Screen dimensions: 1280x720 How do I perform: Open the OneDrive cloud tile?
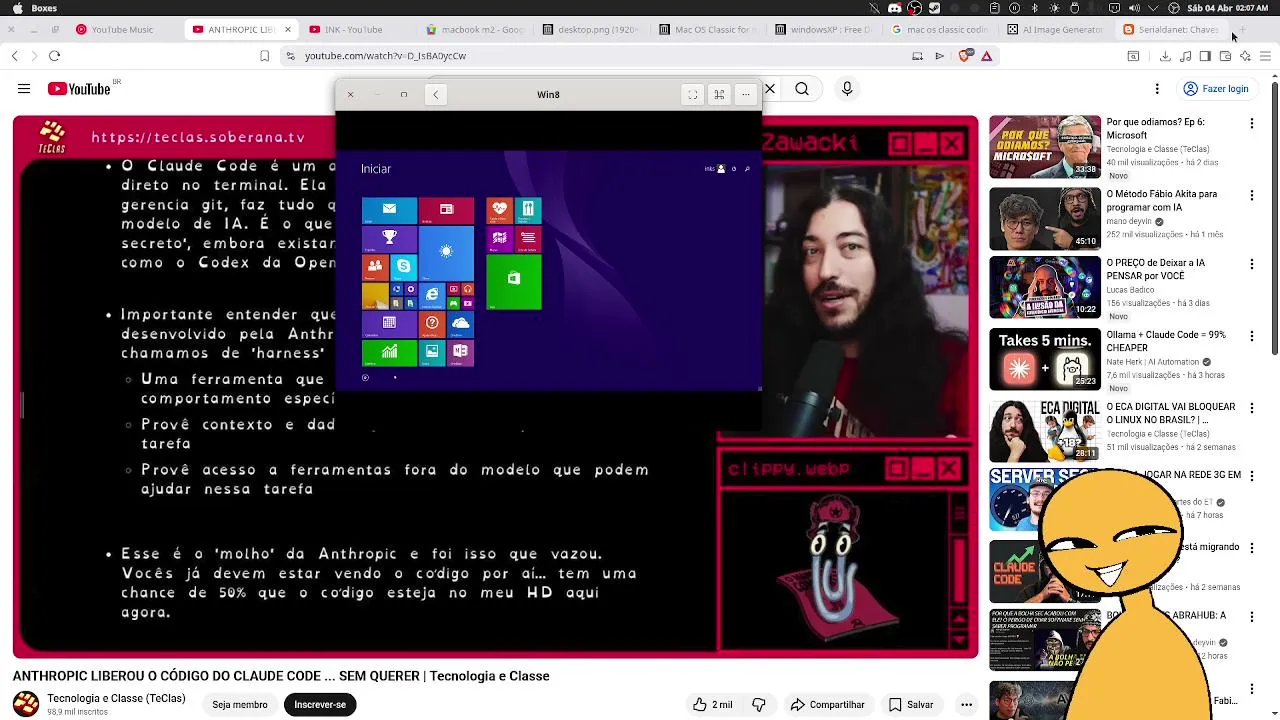[x=460, y=323]
